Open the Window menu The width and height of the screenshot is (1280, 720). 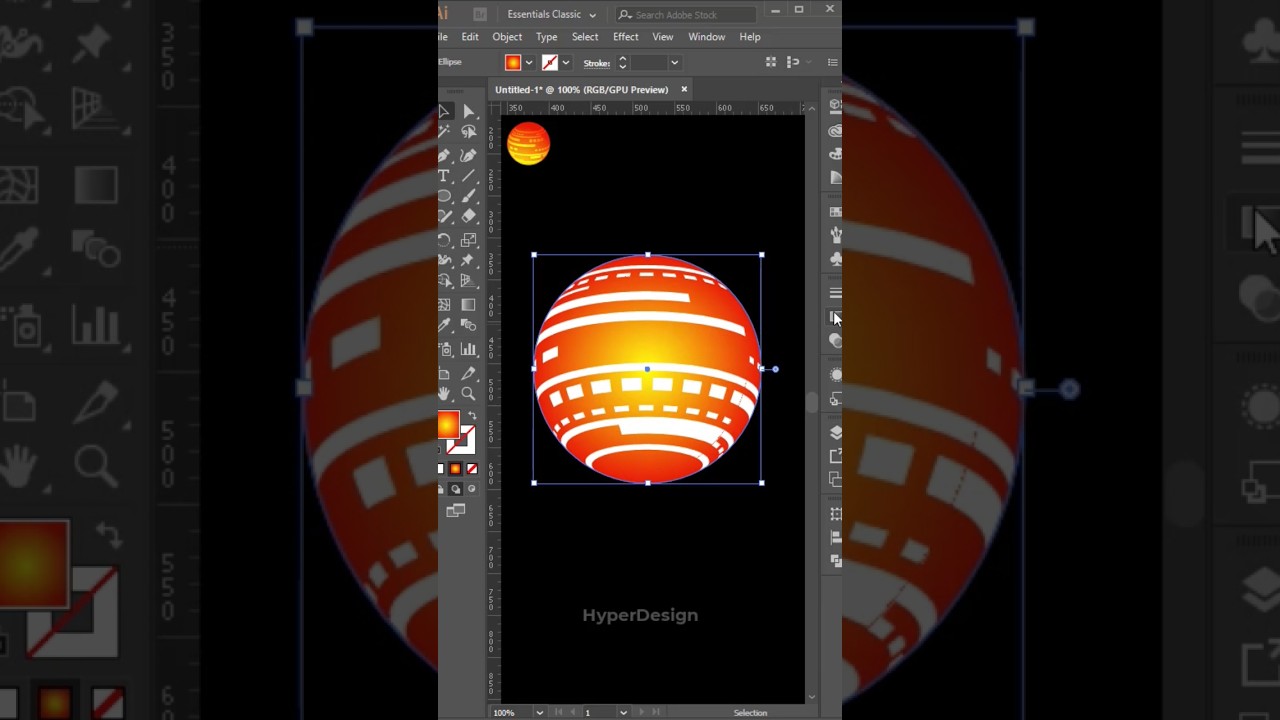point(707,37)
